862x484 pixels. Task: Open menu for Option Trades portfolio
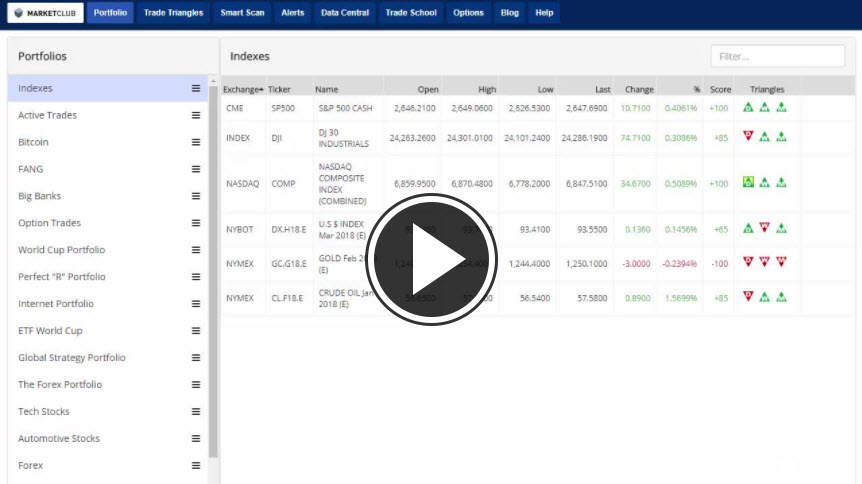196,223
